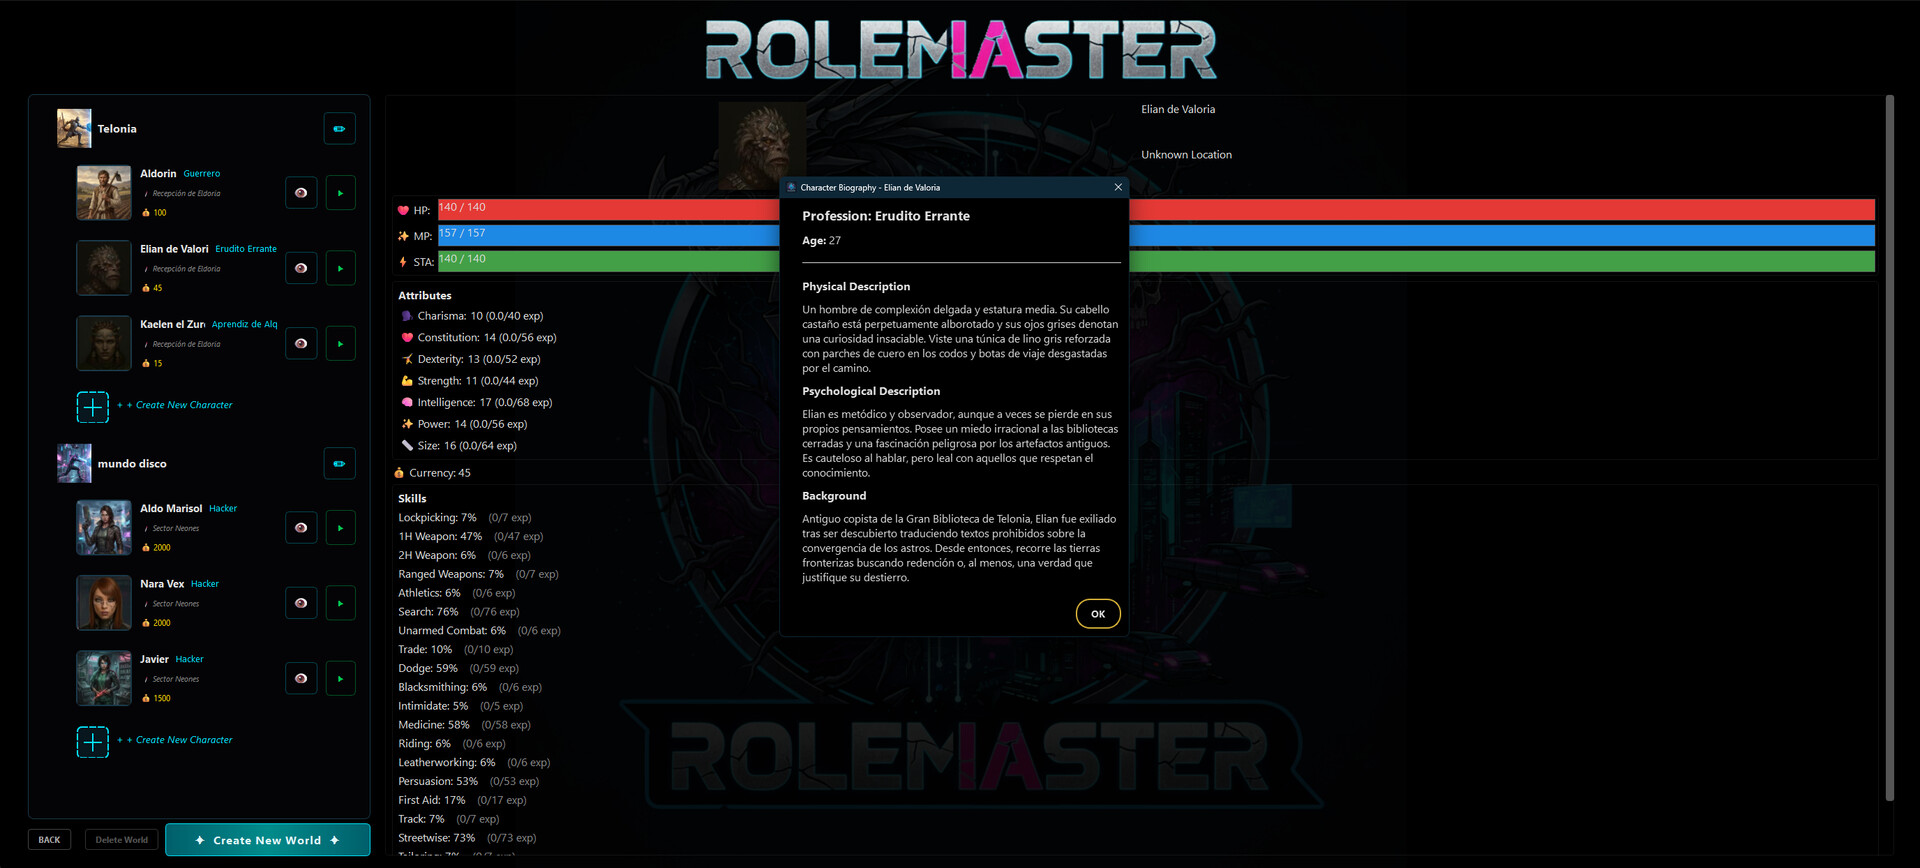
Task: Play as Aldorin
Action: (340, 193)
